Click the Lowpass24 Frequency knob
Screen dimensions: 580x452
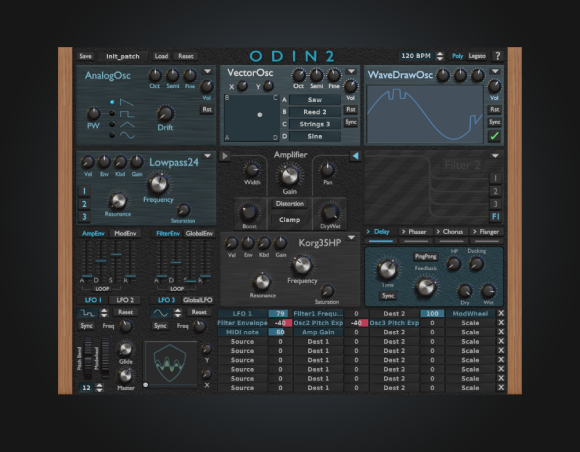(159, 184)
